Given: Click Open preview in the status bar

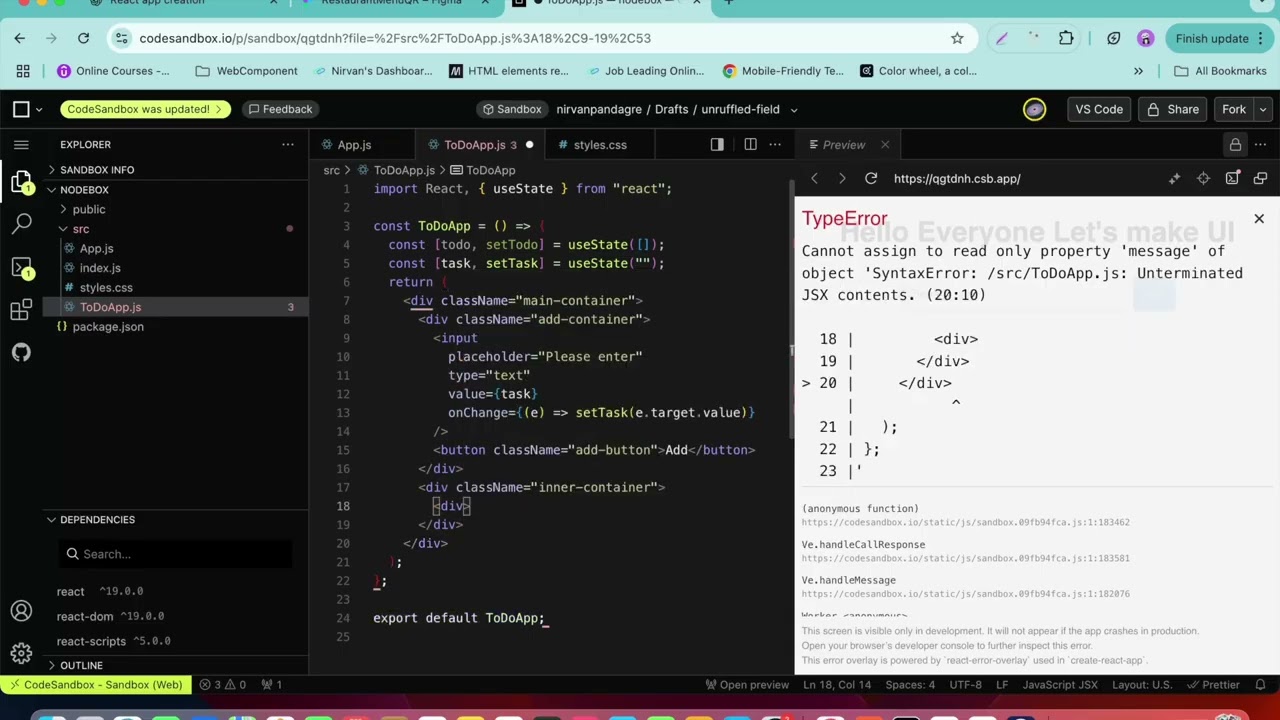Looking at the screenshot, I should click(747, 685).
